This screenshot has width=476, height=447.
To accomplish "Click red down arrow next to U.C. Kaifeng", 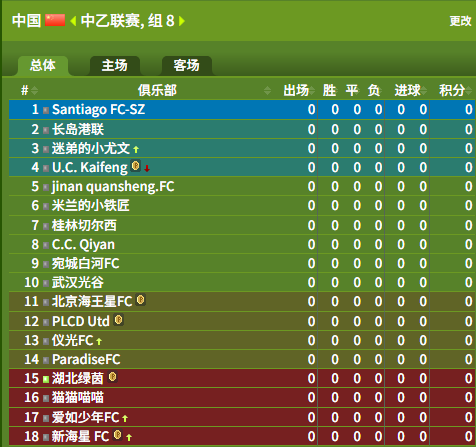I will pos(147,169).
